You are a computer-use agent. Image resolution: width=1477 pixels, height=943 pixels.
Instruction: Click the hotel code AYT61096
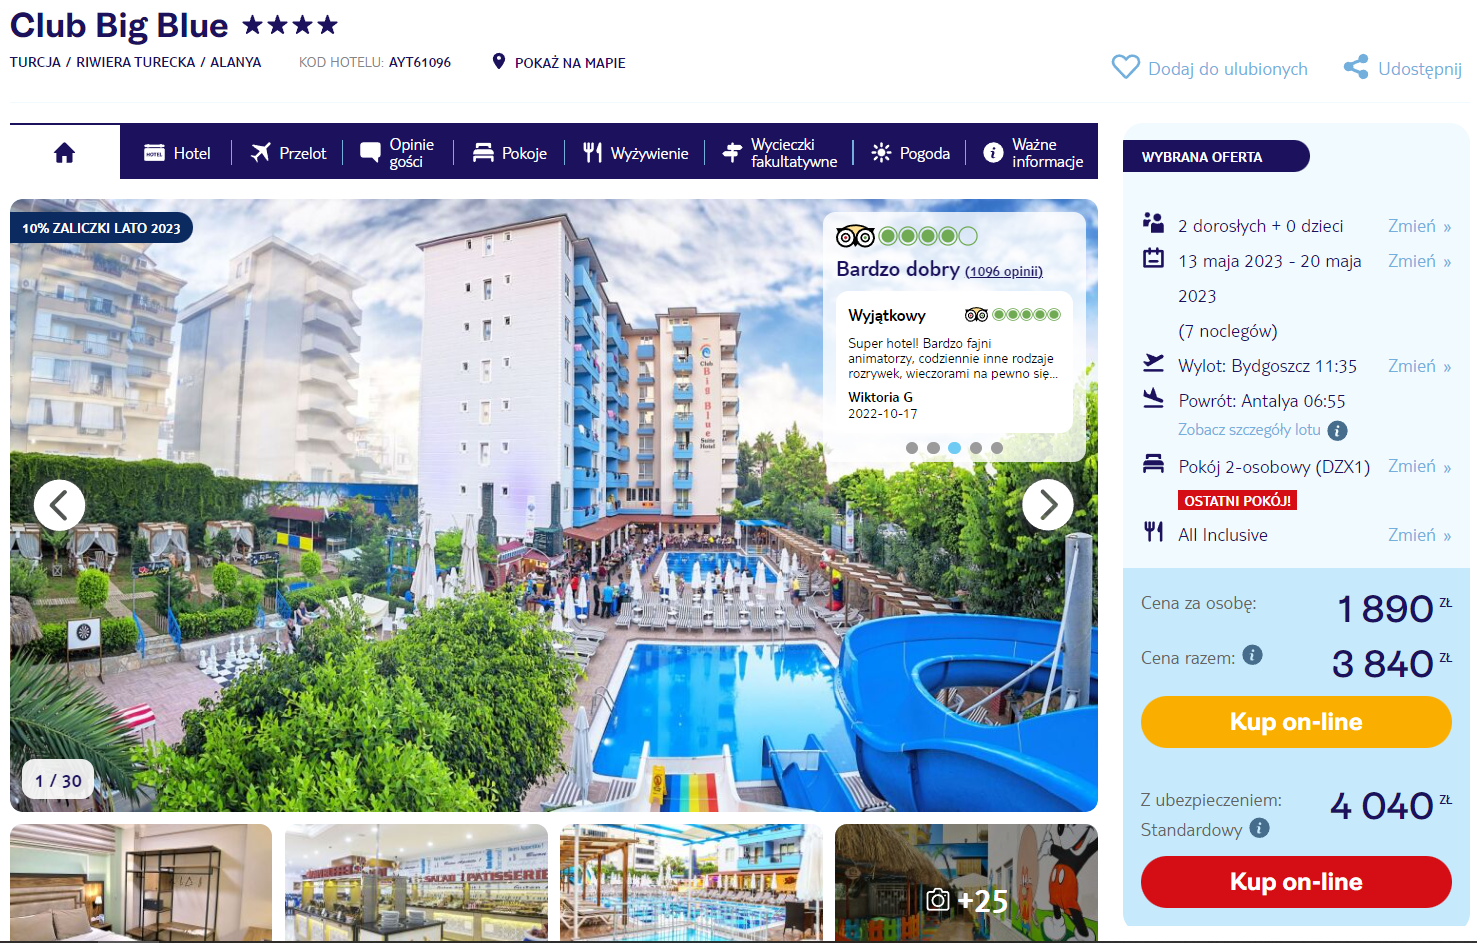click(420, 62)
